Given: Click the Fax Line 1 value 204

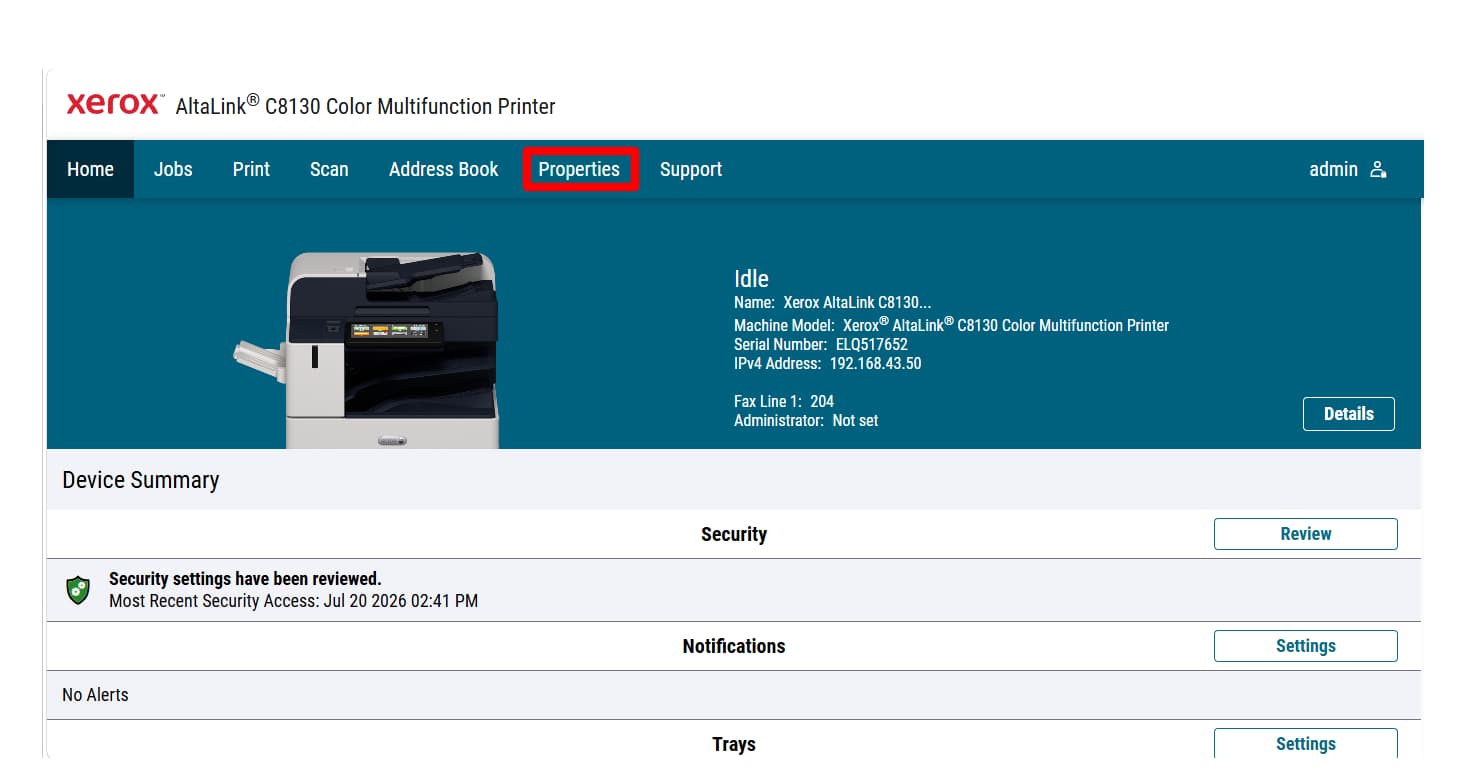Looking at the screenshot, I should click(822, 401).
